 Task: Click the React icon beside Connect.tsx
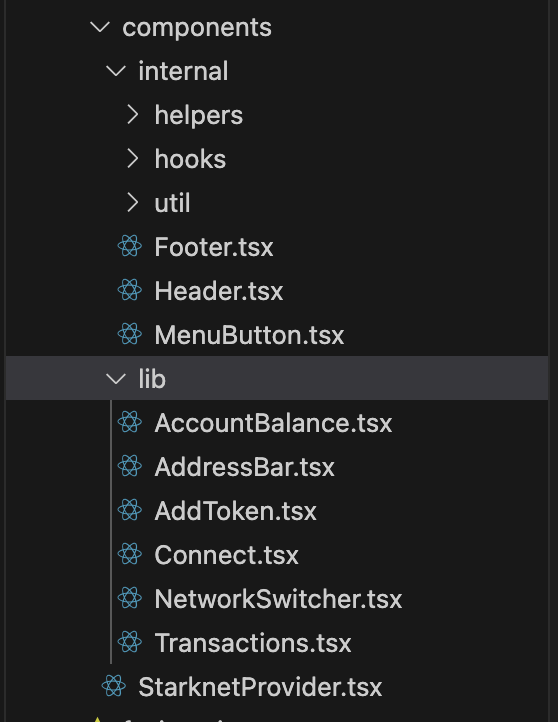point(130,554)
